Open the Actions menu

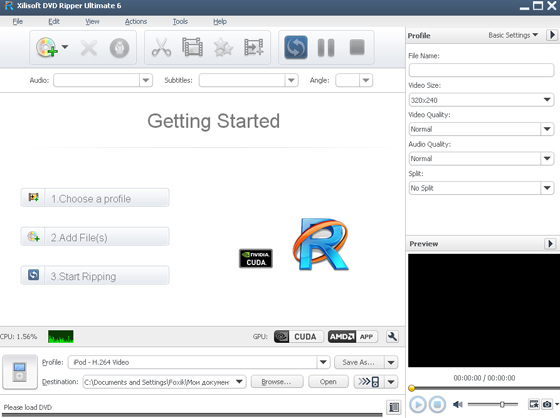pos(136,21)
